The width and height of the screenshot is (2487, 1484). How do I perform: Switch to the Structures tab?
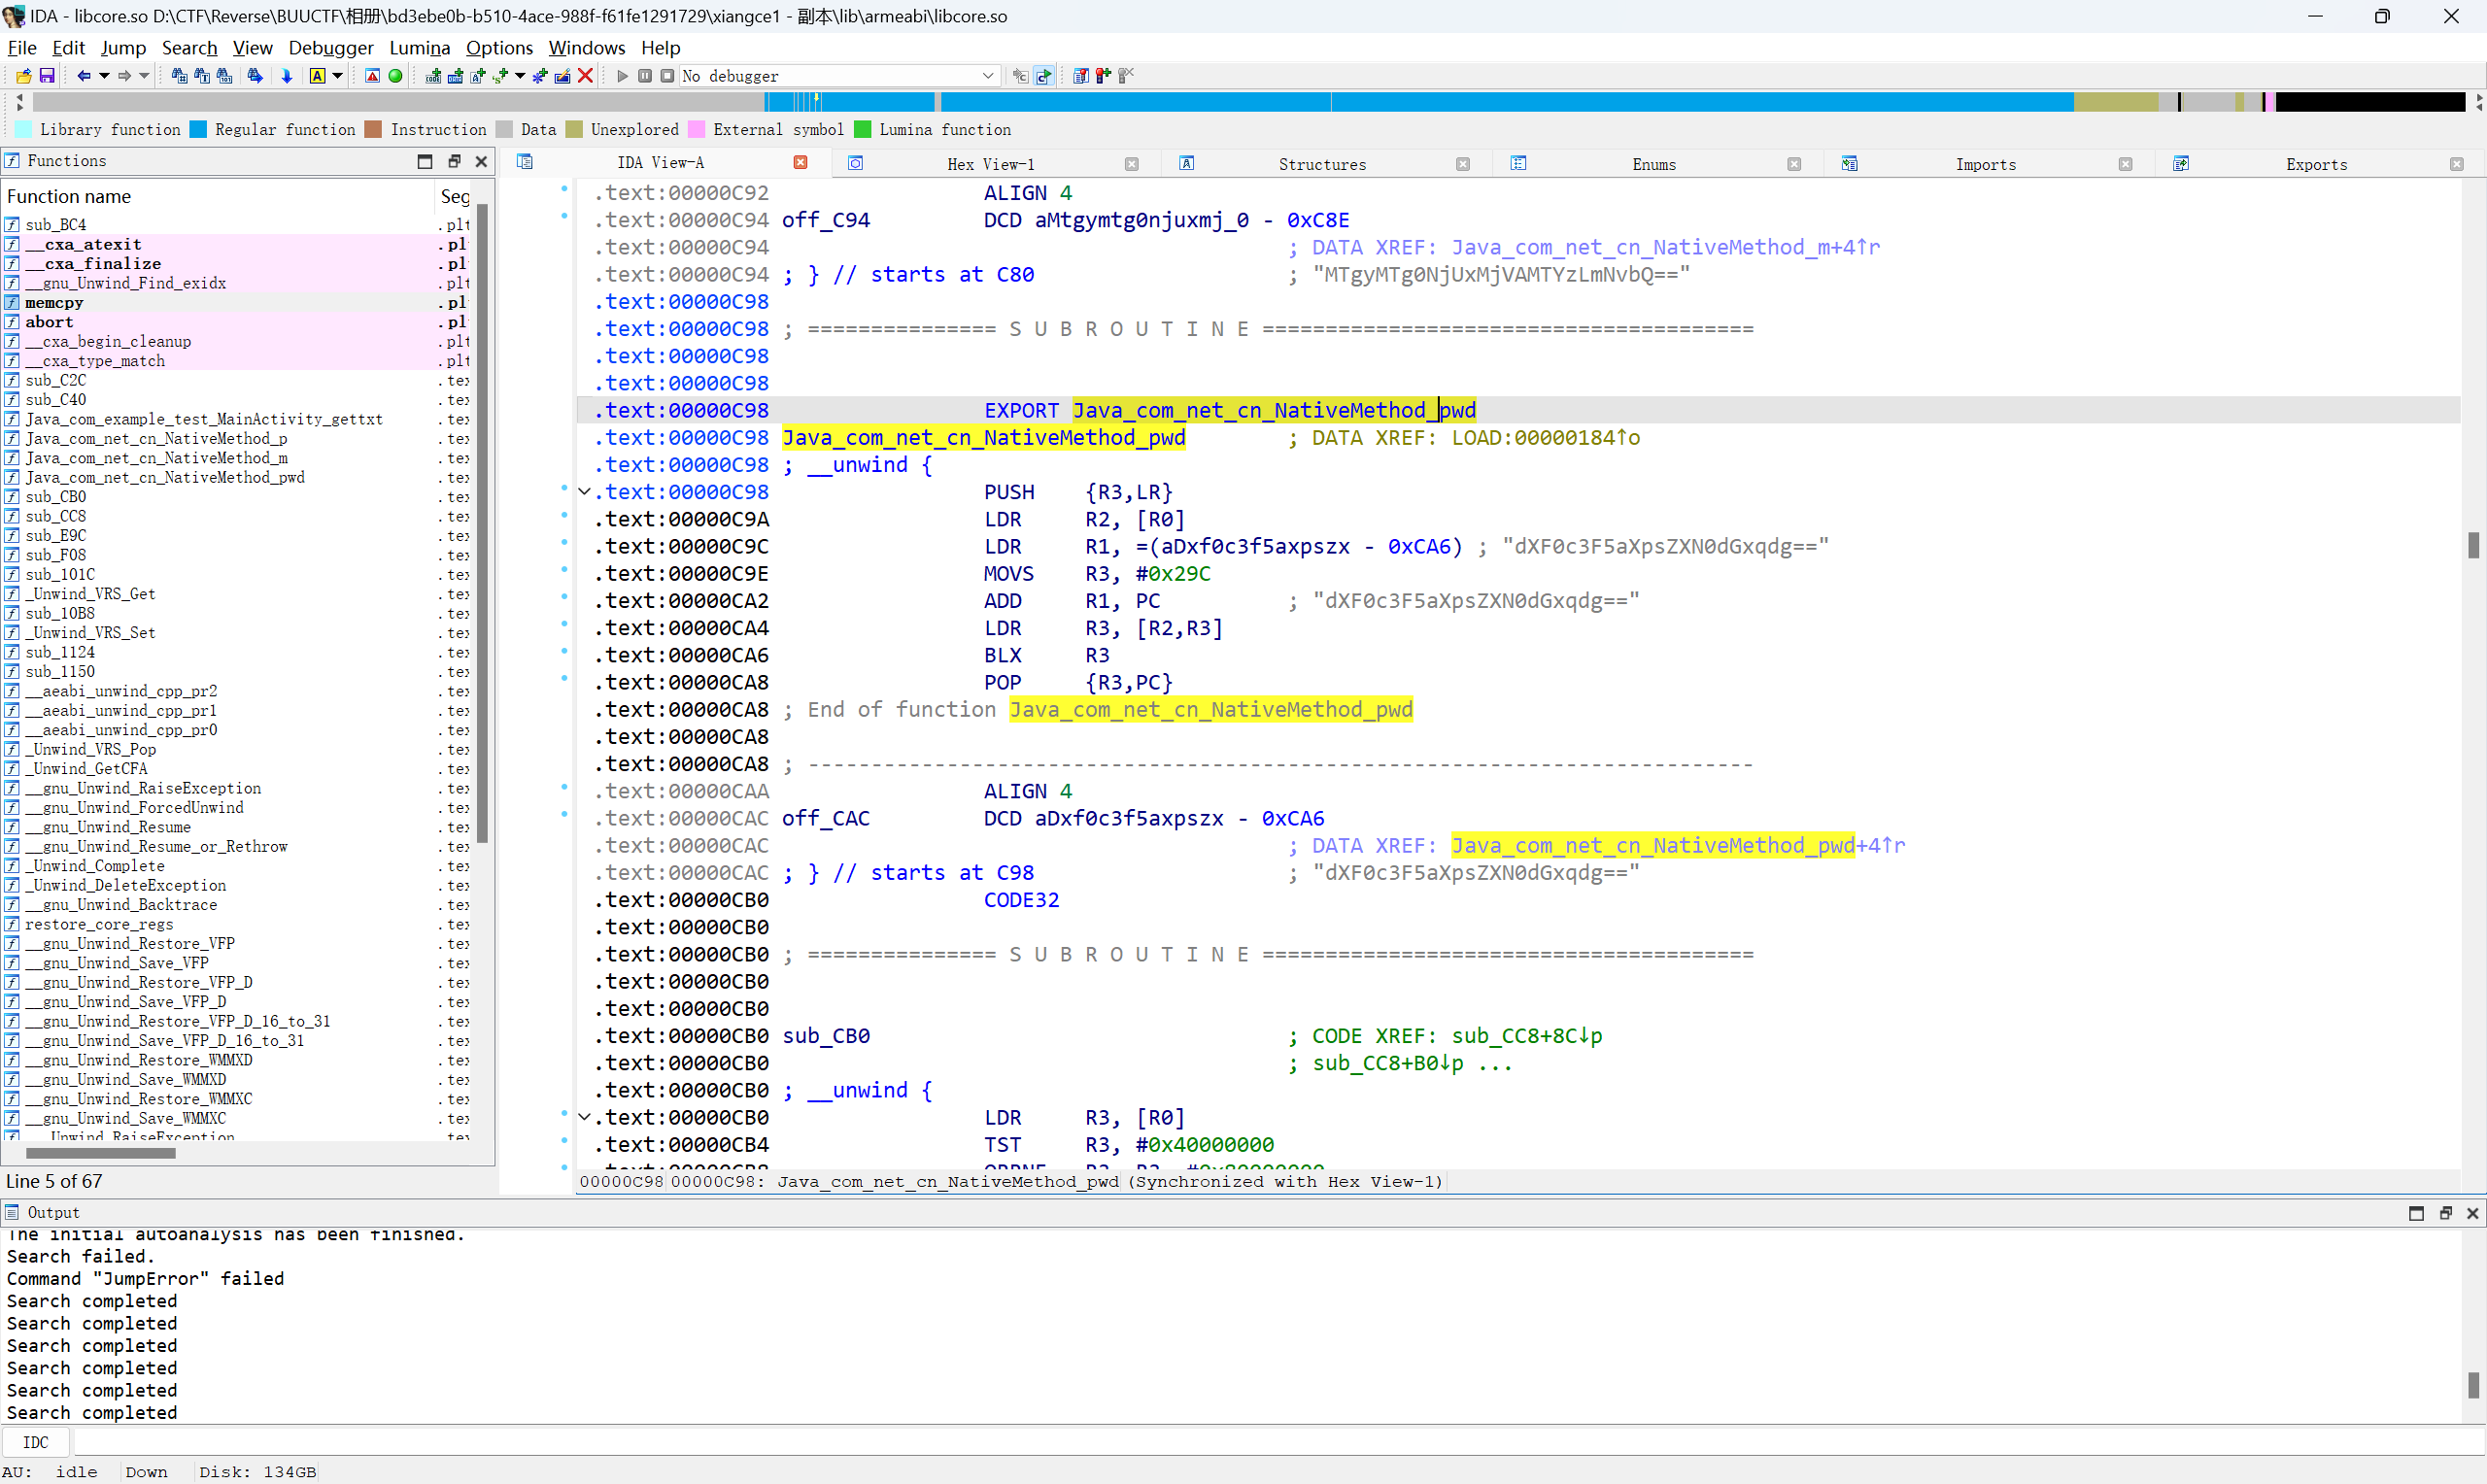pyautogui.click(x=1322, y=164)
